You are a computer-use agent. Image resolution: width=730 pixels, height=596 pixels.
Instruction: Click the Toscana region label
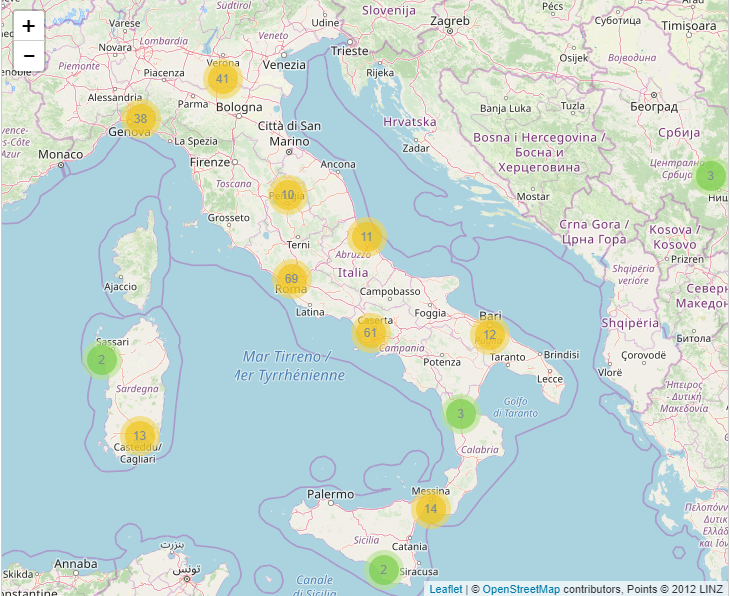233,184
